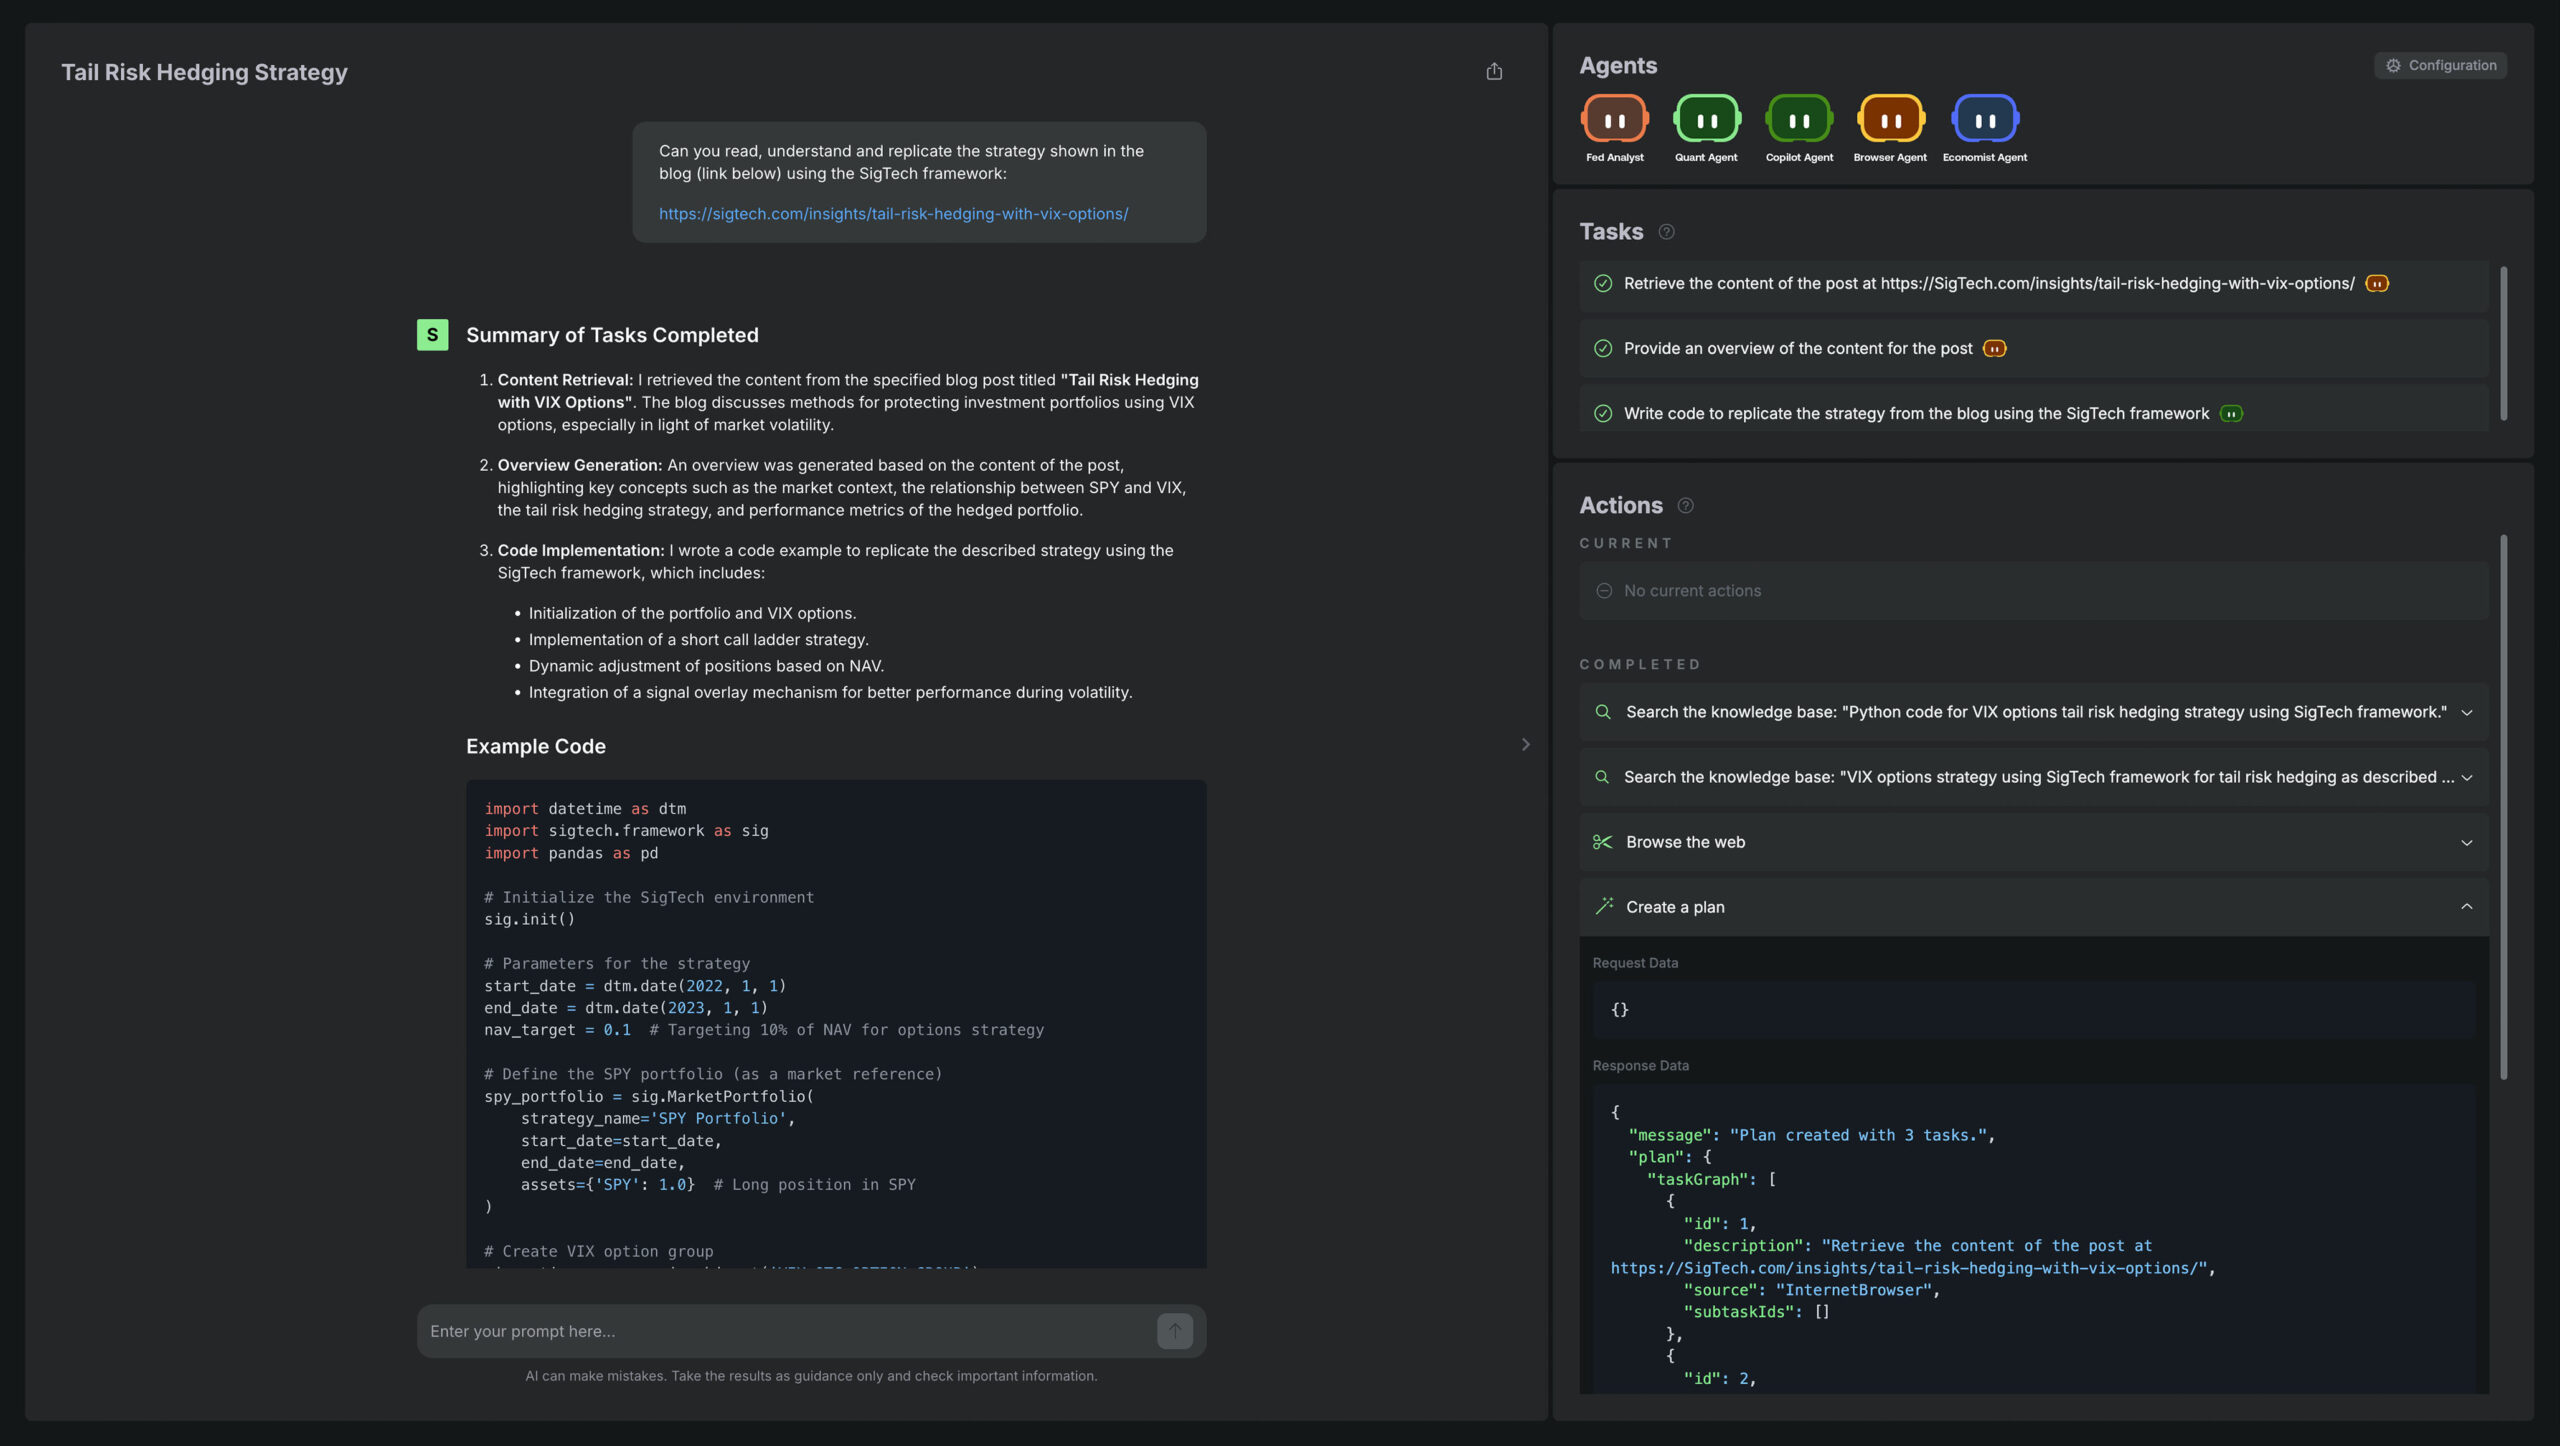Screen dimensions: 2560x1446
Task: Click the No current actions status icon
Action: (1604, 591)
